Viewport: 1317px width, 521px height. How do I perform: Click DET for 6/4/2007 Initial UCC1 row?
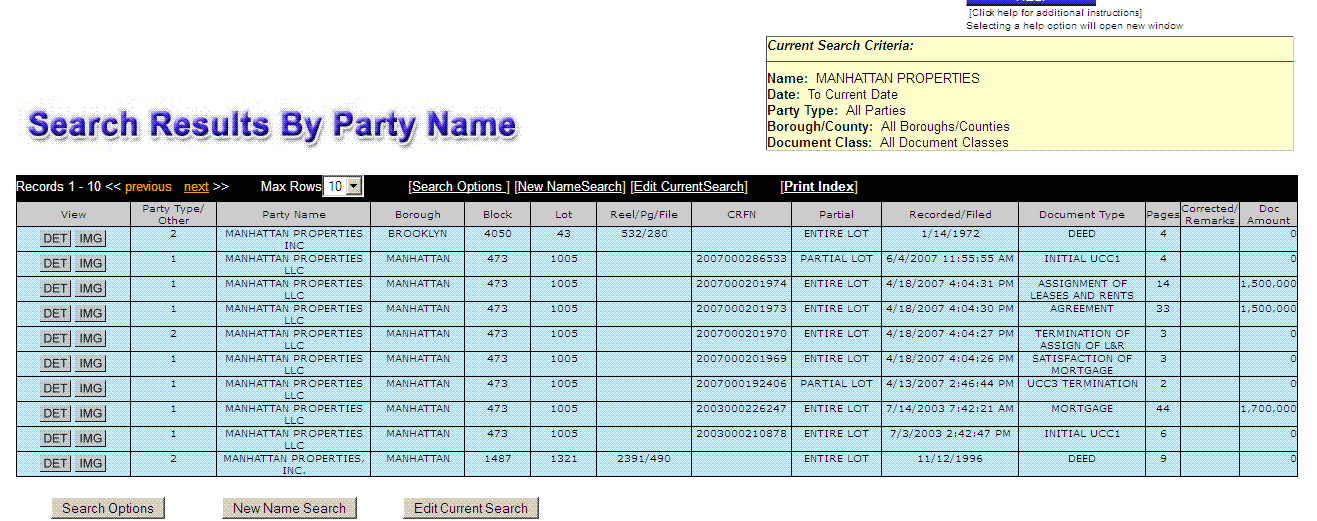point(55,263)
